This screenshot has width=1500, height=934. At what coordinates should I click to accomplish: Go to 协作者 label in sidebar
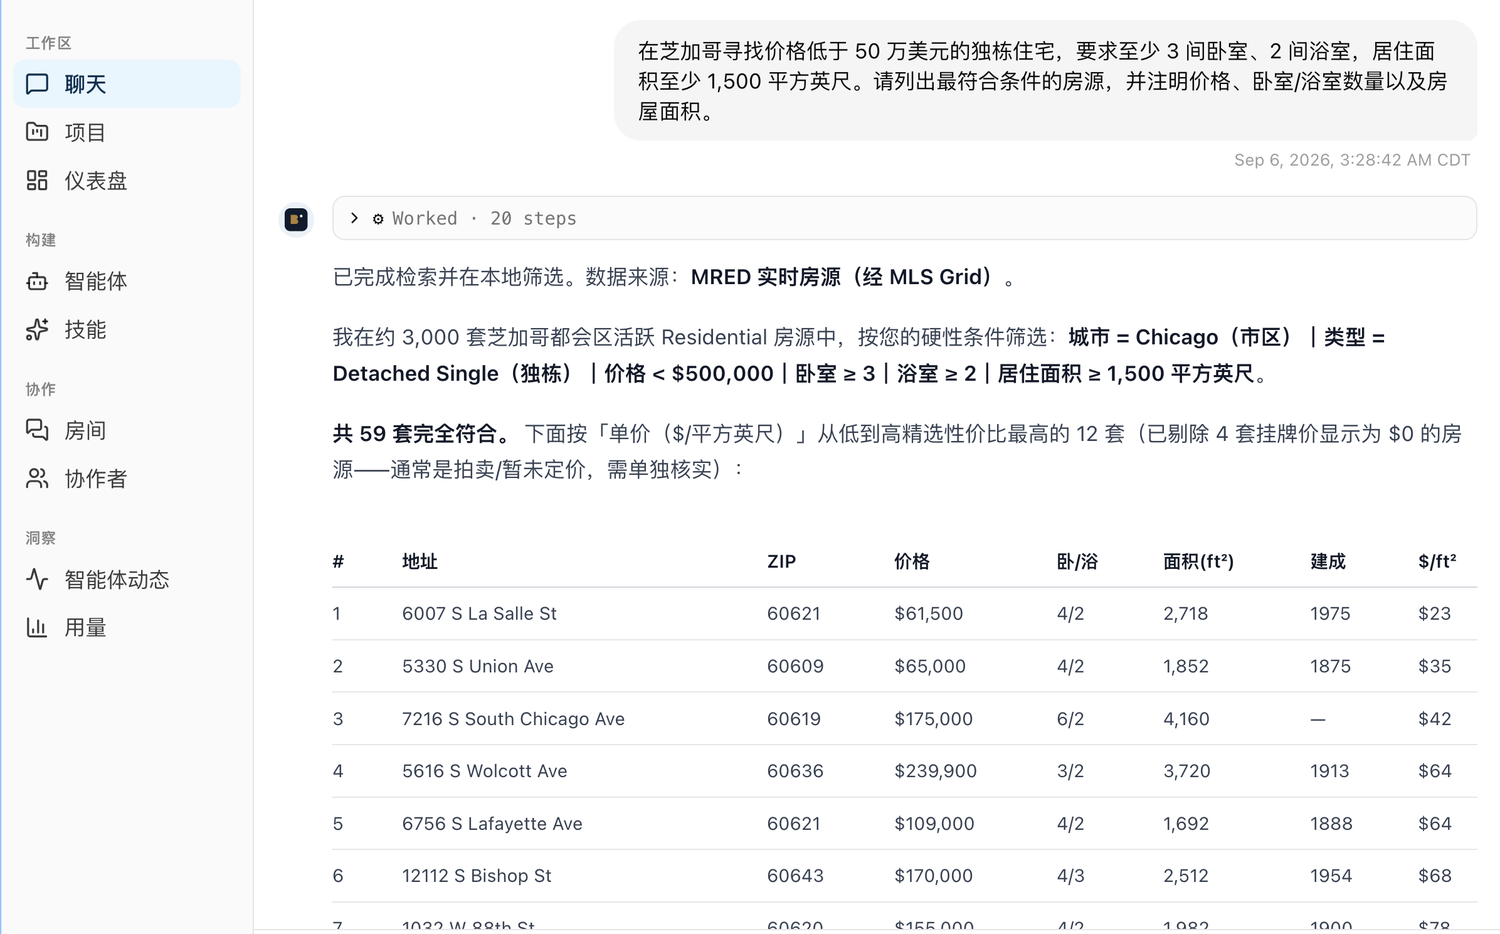(x=96, y=478)
